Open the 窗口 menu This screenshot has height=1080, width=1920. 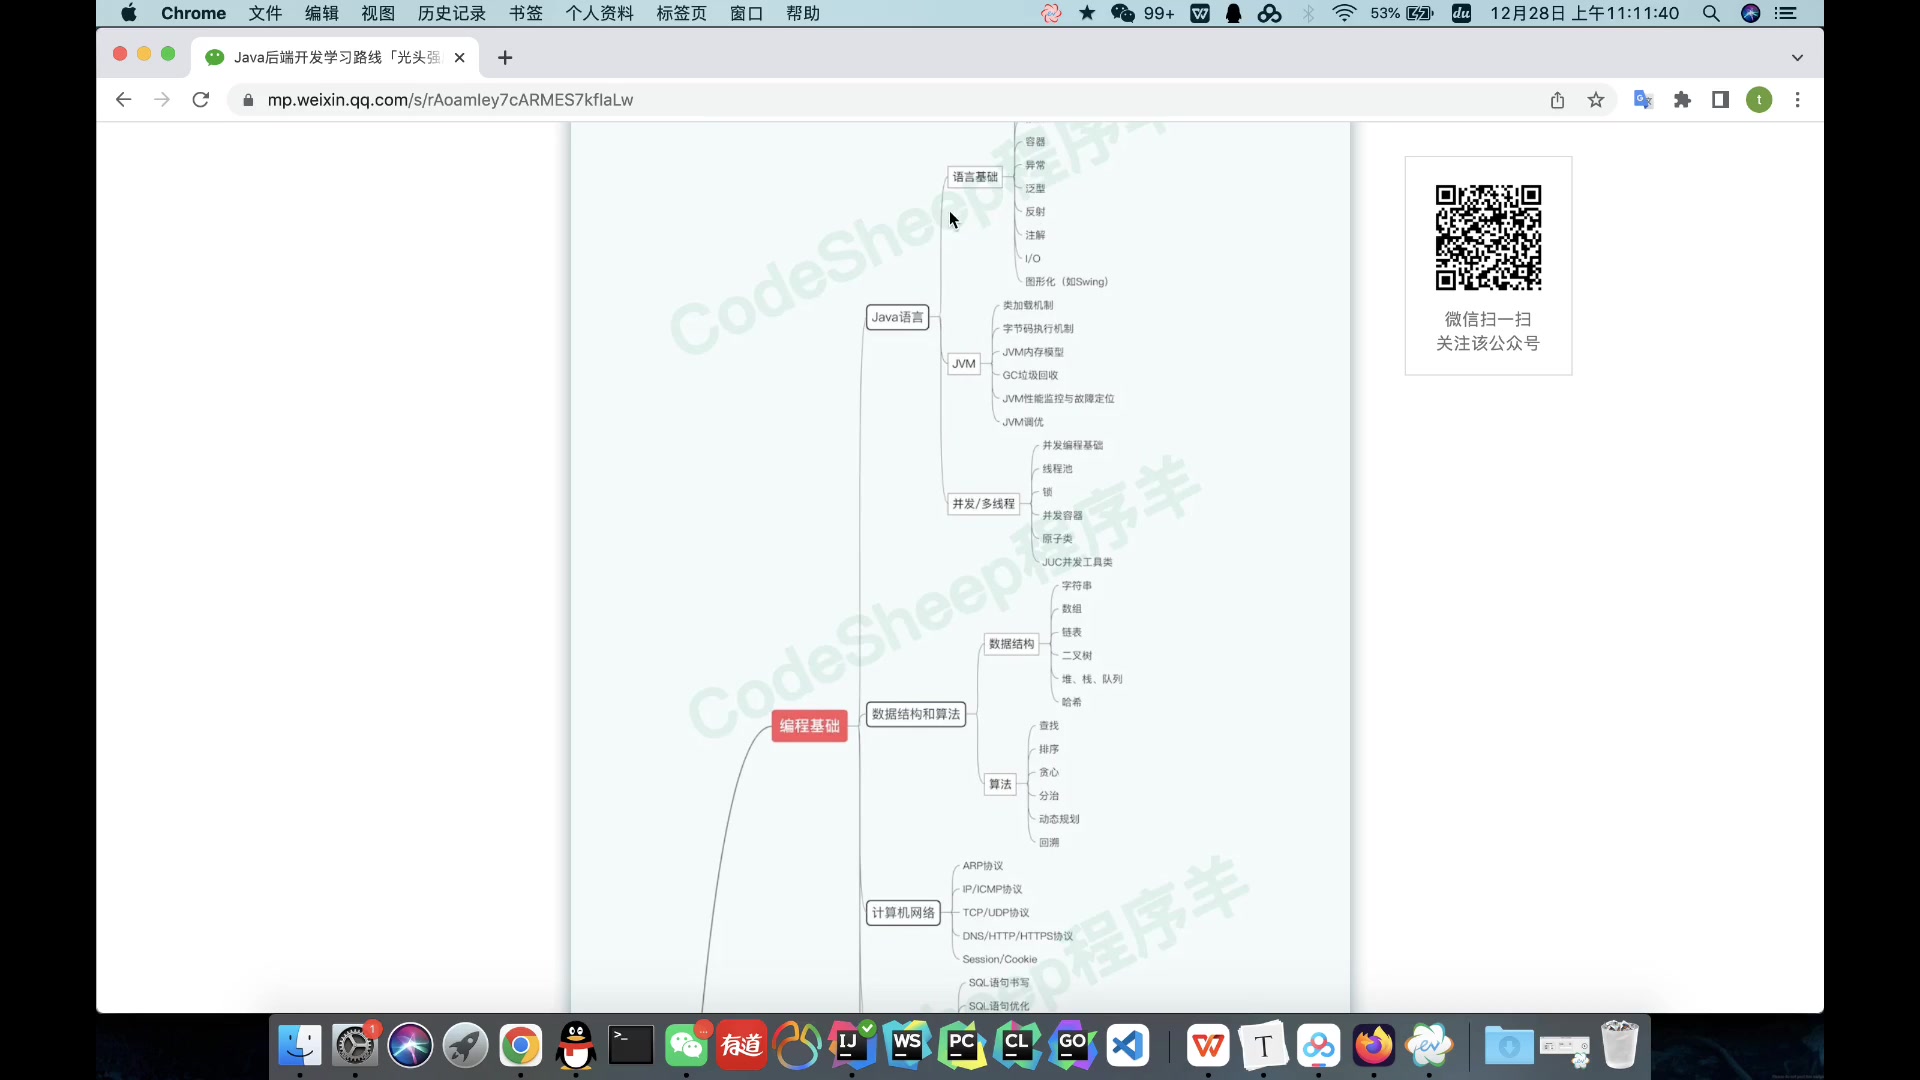tap(746, 13)
